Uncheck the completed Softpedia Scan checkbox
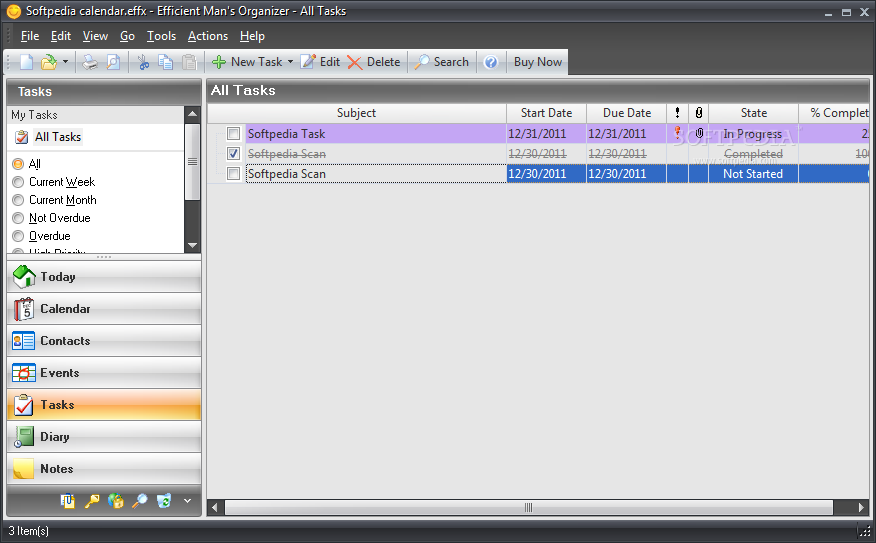This screenshot has width=876, height=543. (234, 154)
